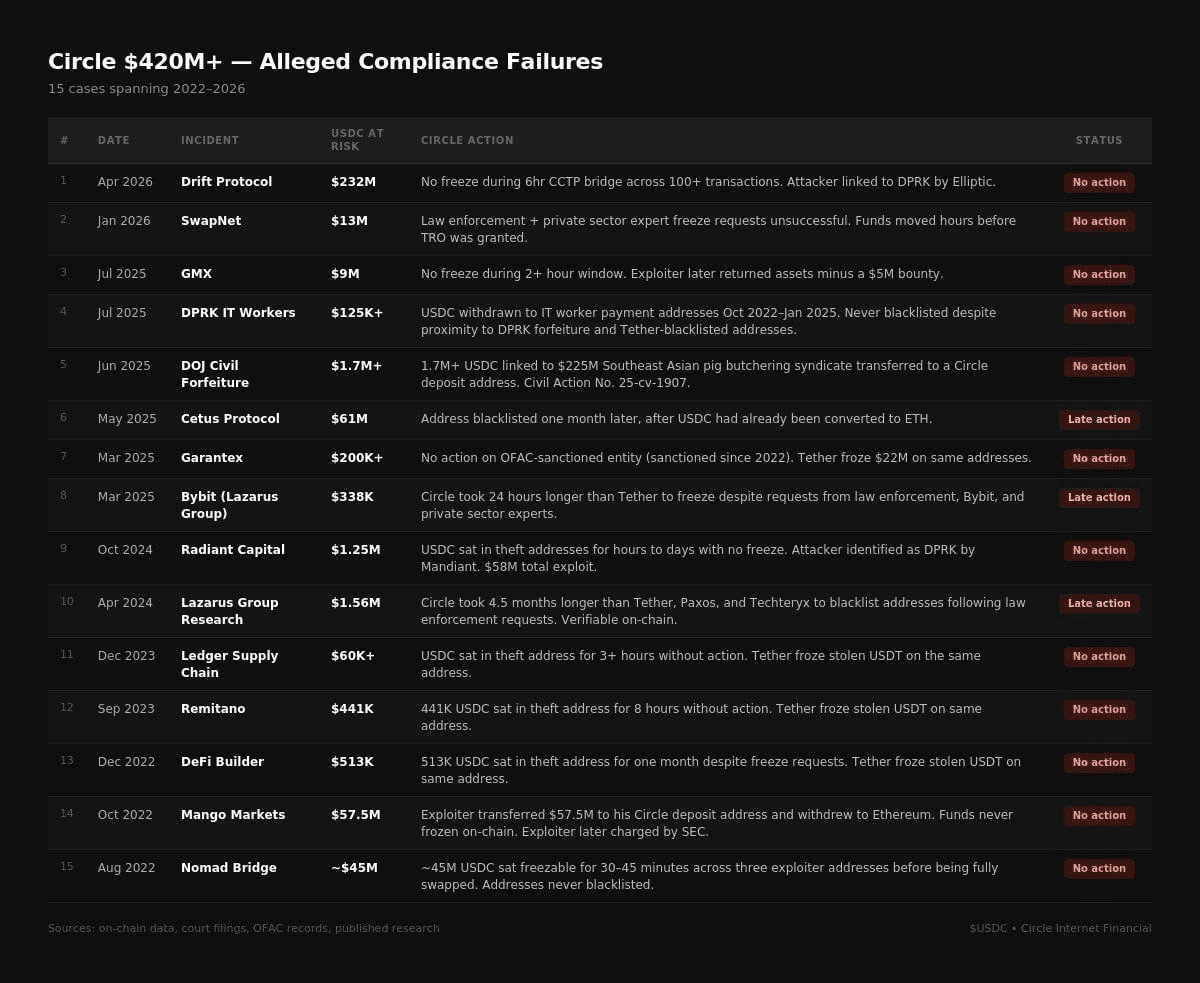Click the Status column header
The height and width of the screenshot is (983, 1200).
[x=1098, y=141]
